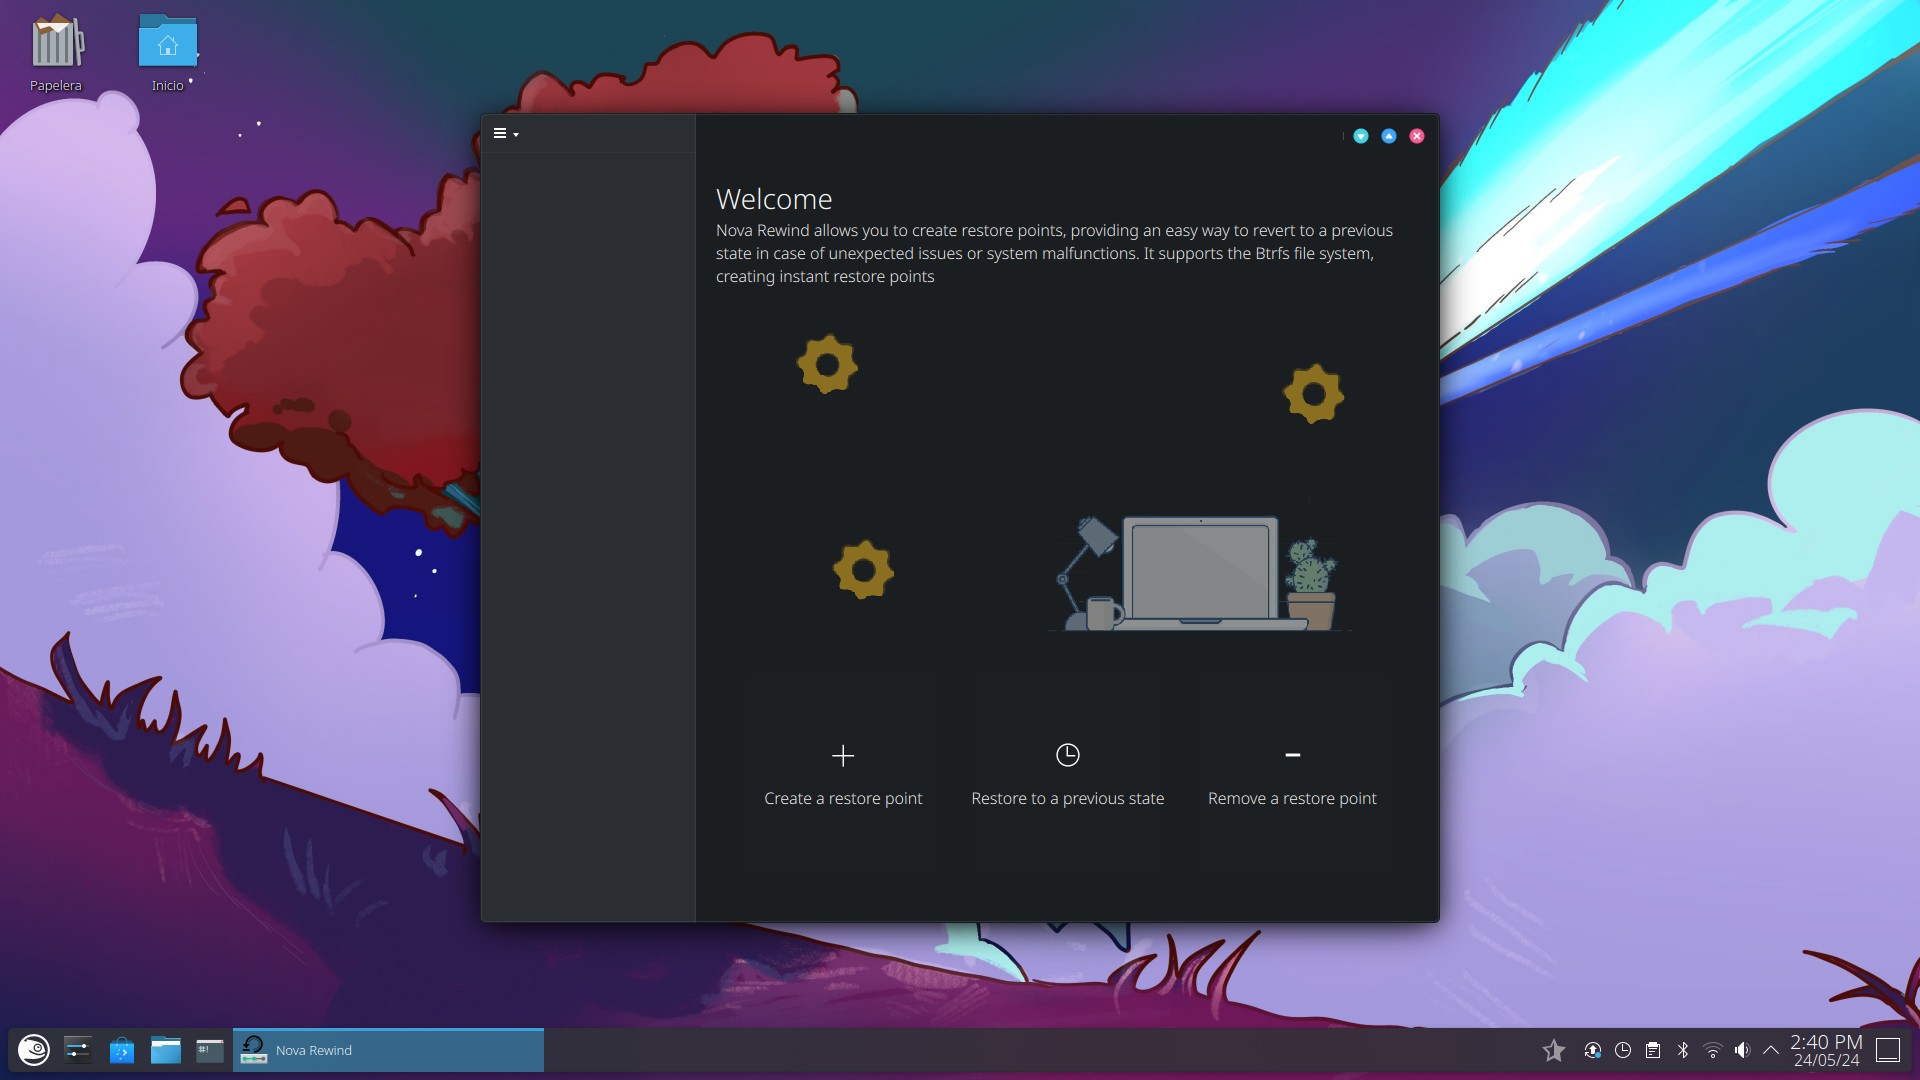This screenshot has width=1920, height=1080.
Task: Click 'Create a restore point' label
Action: (843, 798)
